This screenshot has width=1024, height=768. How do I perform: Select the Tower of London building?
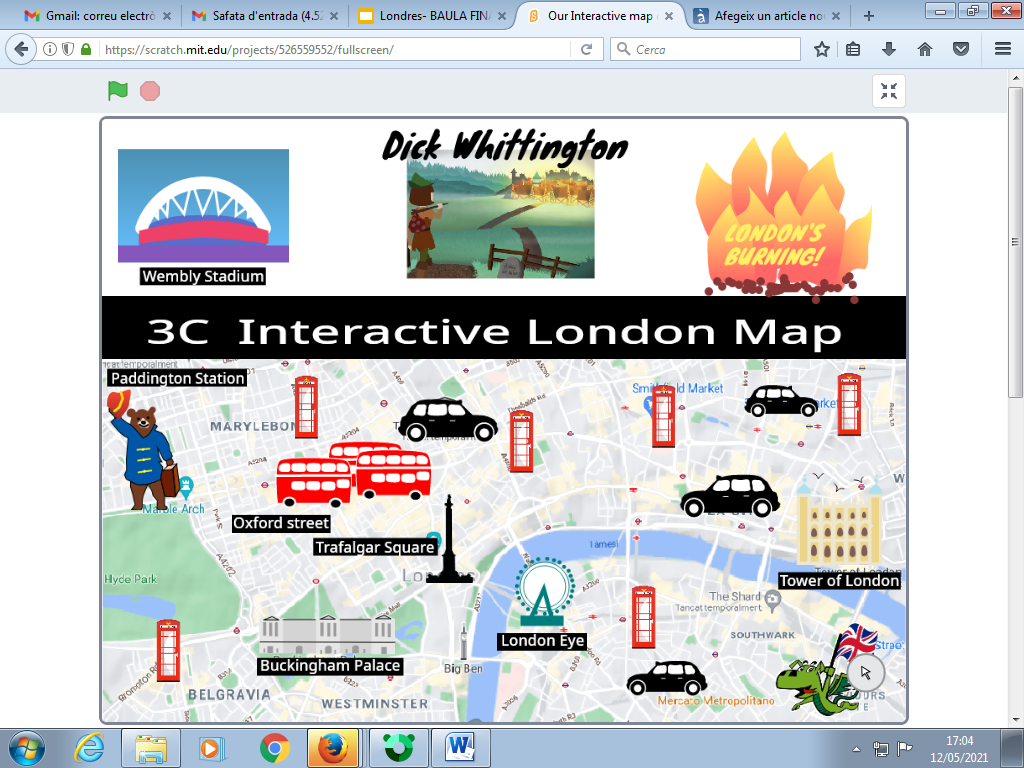tap(838, 526)
